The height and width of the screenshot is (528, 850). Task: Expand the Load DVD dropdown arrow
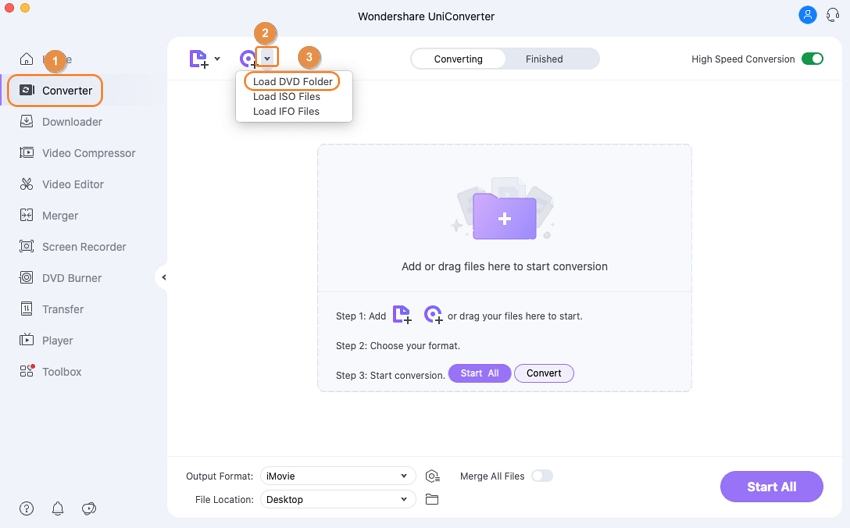pyautogui.click(x=267, y=58)
